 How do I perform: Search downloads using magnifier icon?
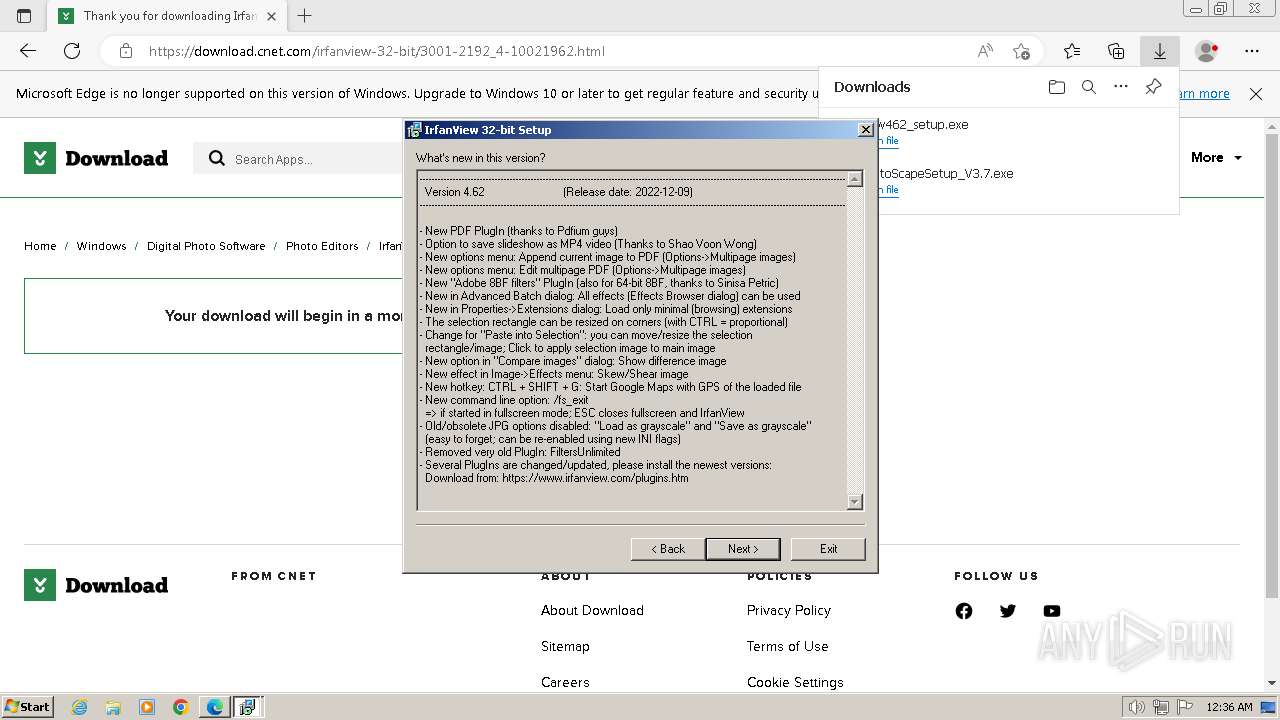1089,87
